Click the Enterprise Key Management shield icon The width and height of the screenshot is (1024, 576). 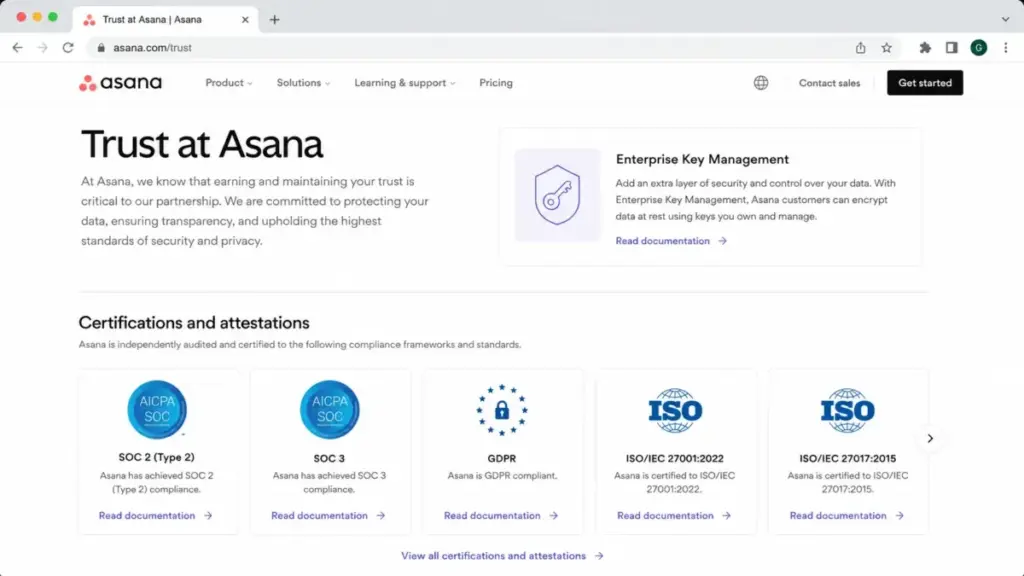click(x=557, y=195)
